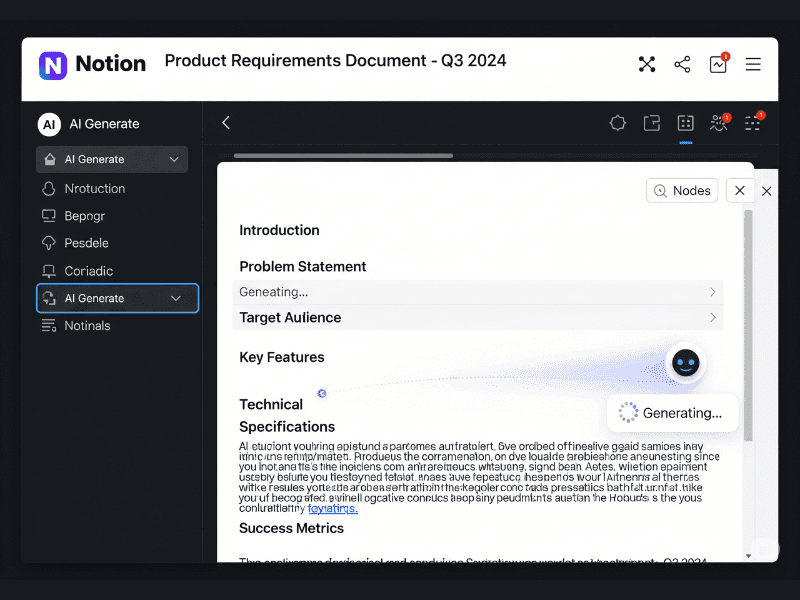Click the share icon in header
The height and width of the screenshot is (600, 800).
682,64
